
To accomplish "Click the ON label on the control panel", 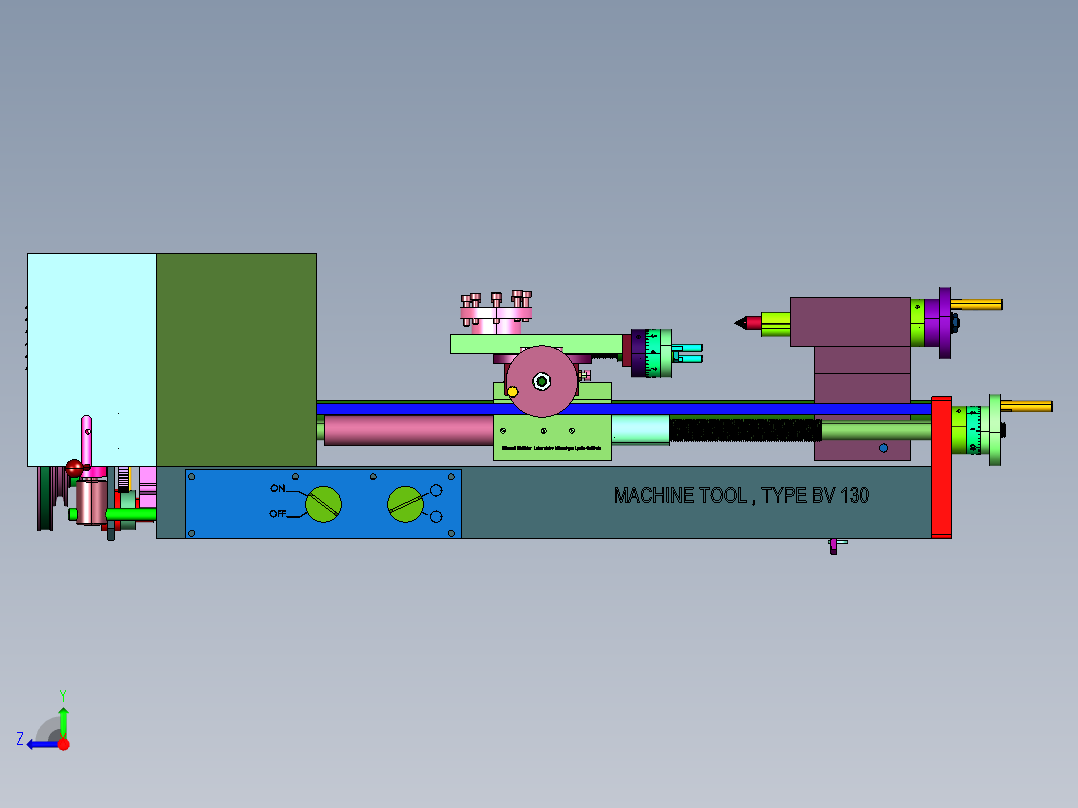I will pos(278,488).
